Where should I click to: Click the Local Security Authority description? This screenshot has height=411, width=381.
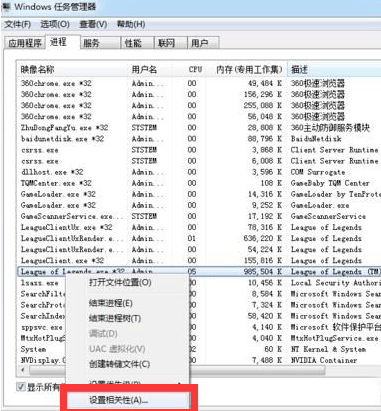tap(335, 283)
